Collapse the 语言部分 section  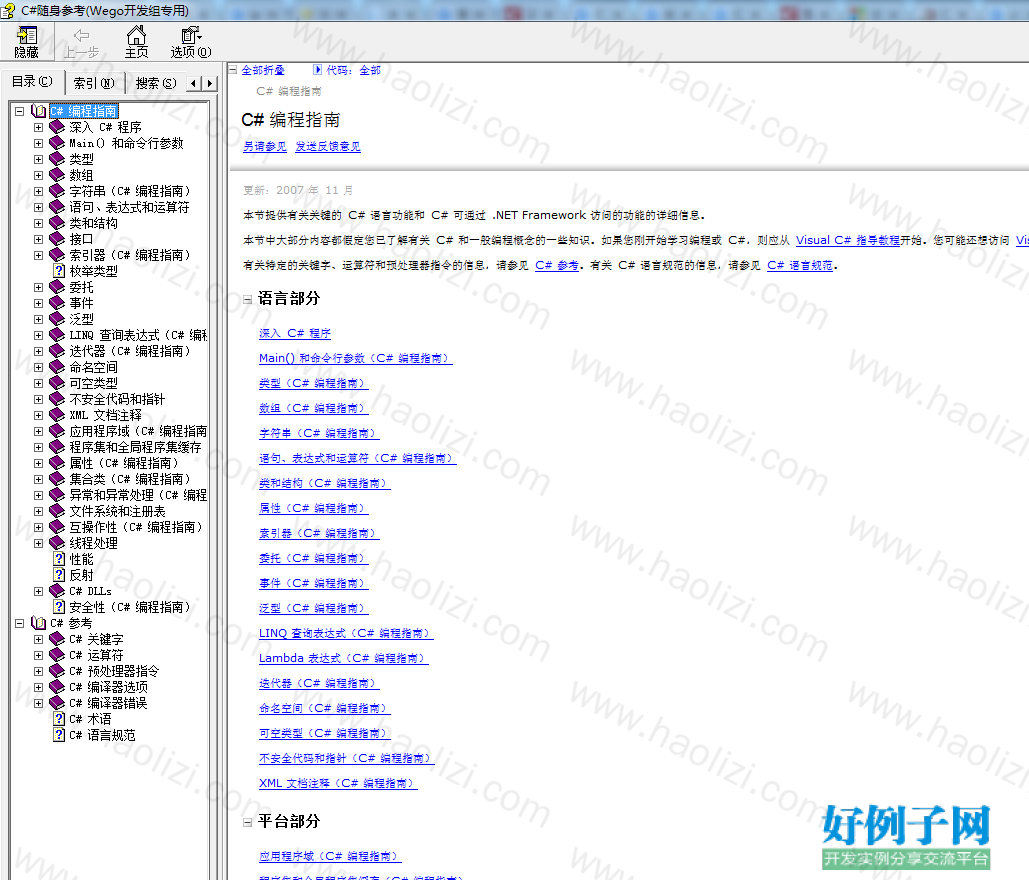(247, 299)
